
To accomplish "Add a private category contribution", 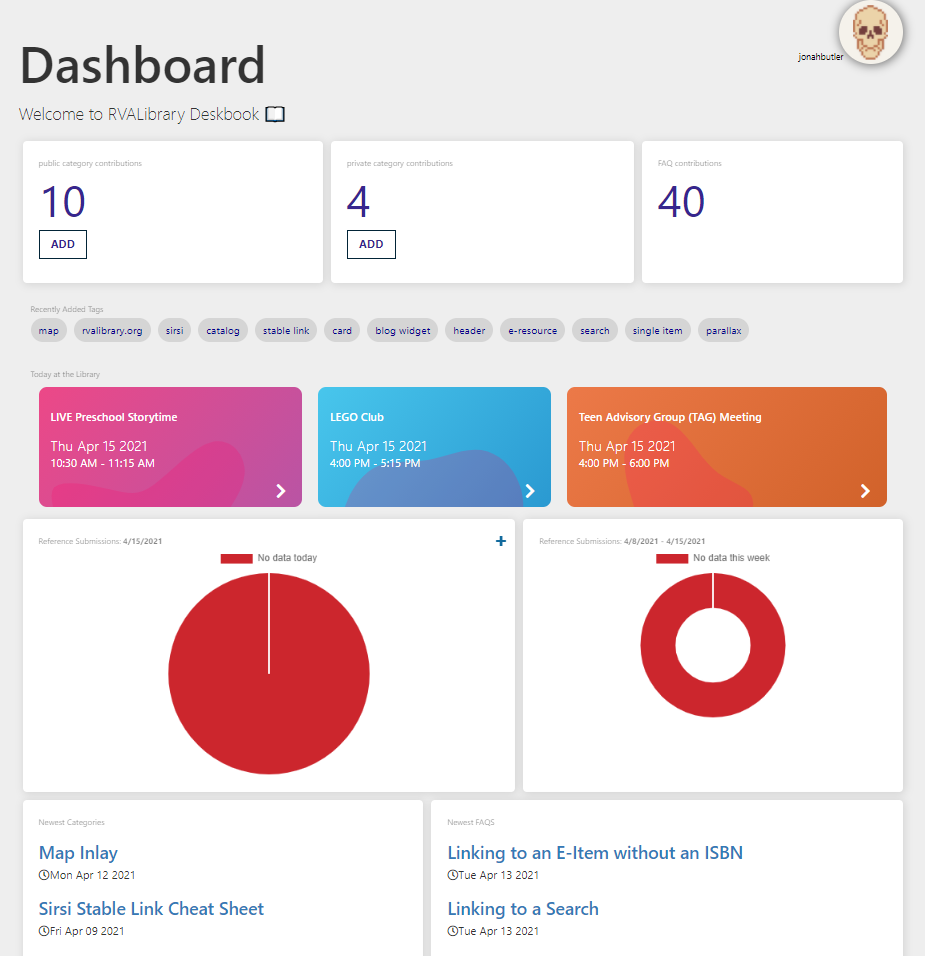I will click(x=371, y=244).
